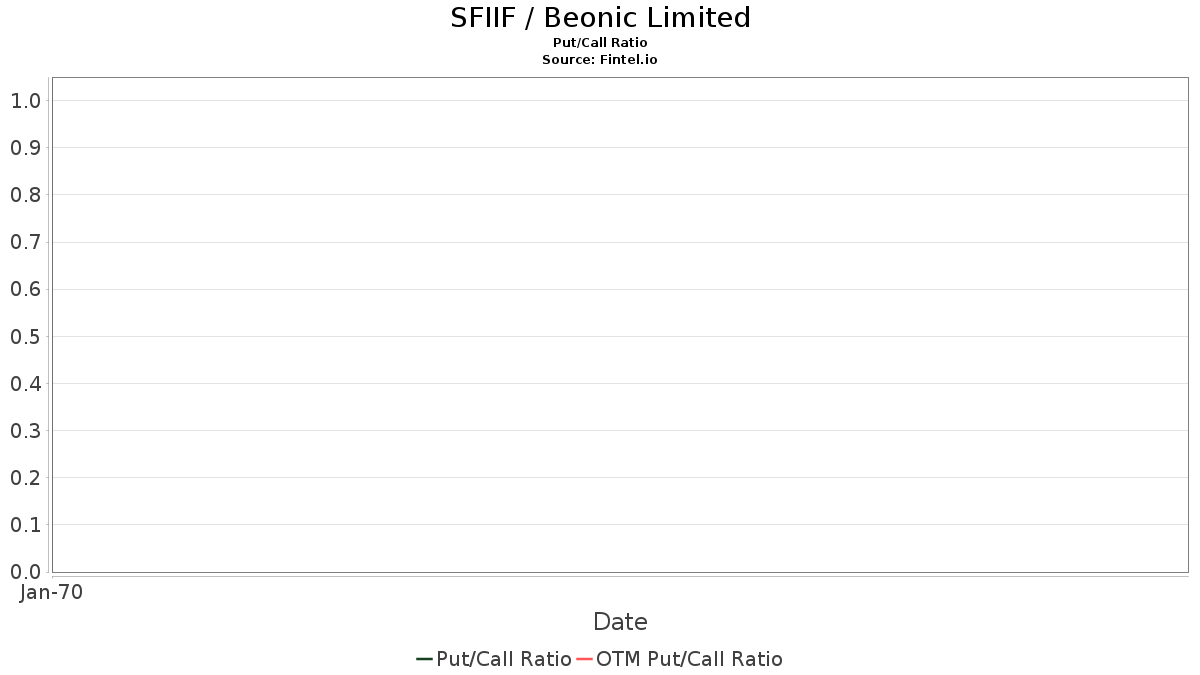Viewport: 1200px width, 675px height.
Task: Click the 1.0 y-axis tick label
Action: tap(25, 101)
